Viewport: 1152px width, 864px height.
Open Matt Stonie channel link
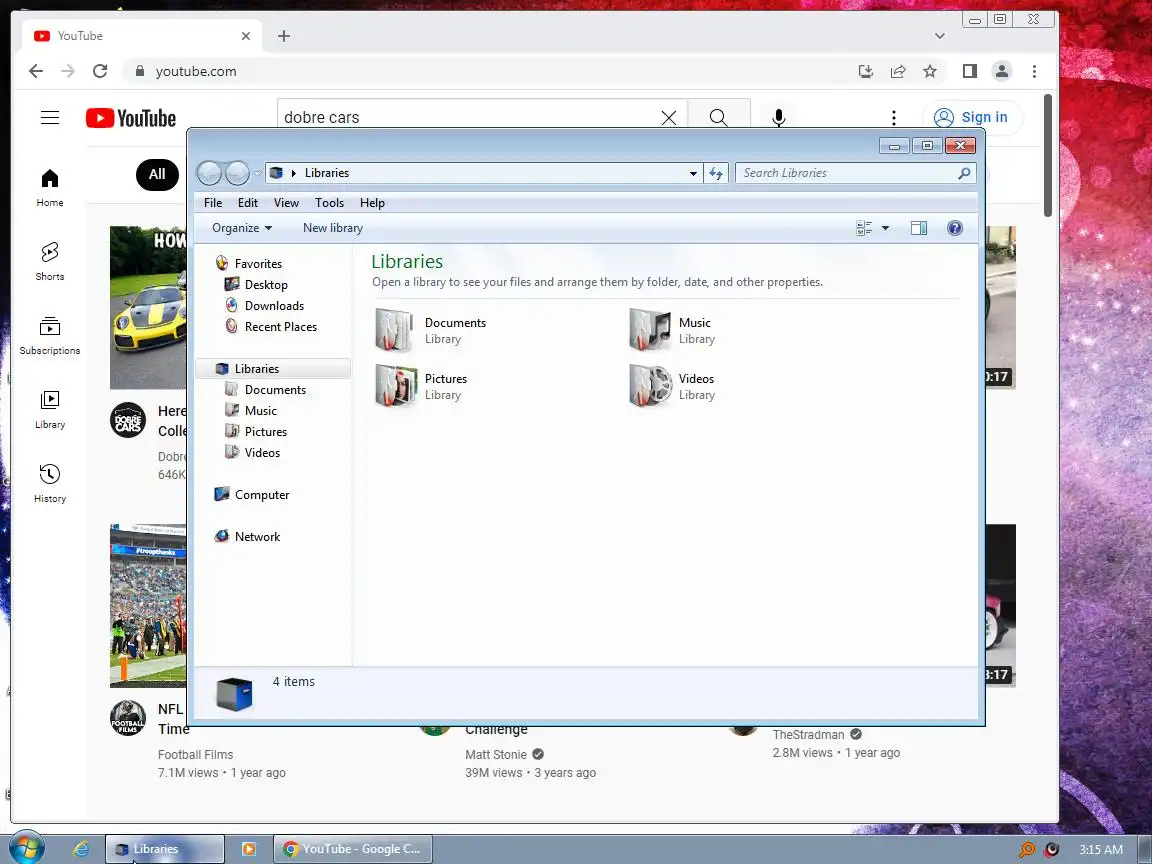pyautogui.click(x=496, y=755)
